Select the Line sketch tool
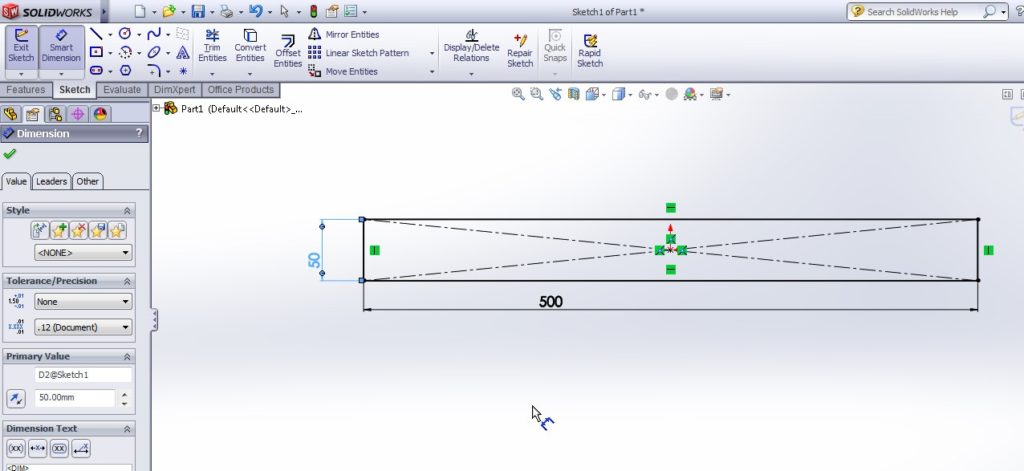1024x471 pixels. click(96, 34)
